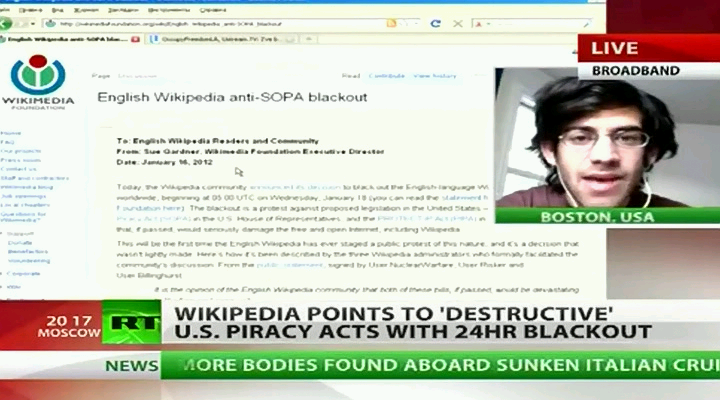The image size is (720, 400).
Task: Open the Job openings link
Action: pyautogui.click(x=23, y=196)
